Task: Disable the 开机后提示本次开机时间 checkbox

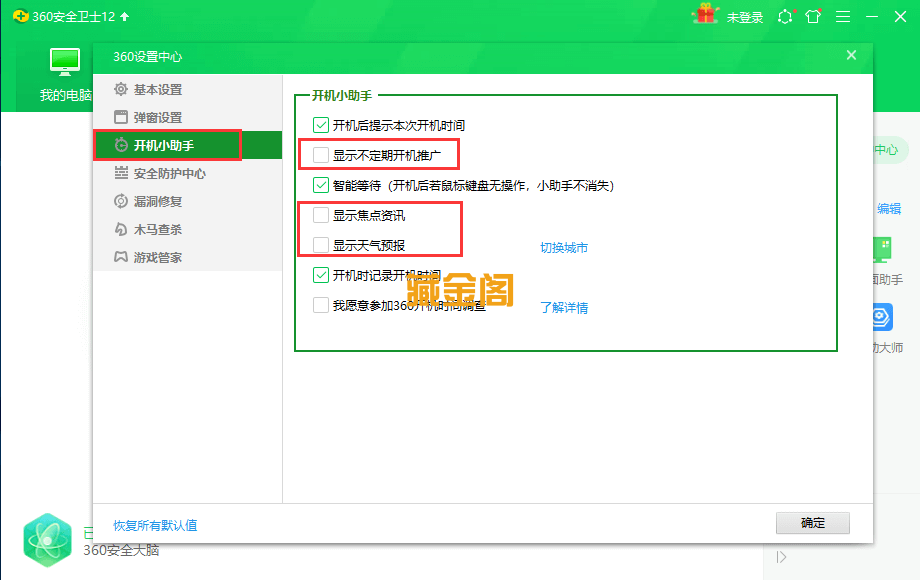Action: [321, 125]
